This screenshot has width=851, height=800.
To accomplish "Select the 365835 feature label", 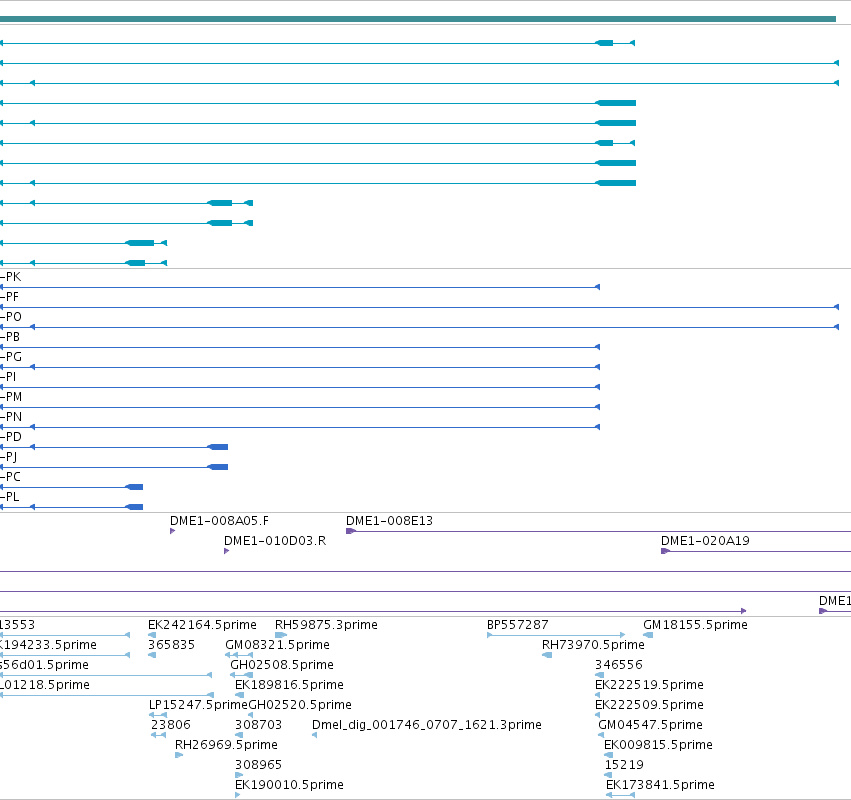I will click(x=172, y=645).
